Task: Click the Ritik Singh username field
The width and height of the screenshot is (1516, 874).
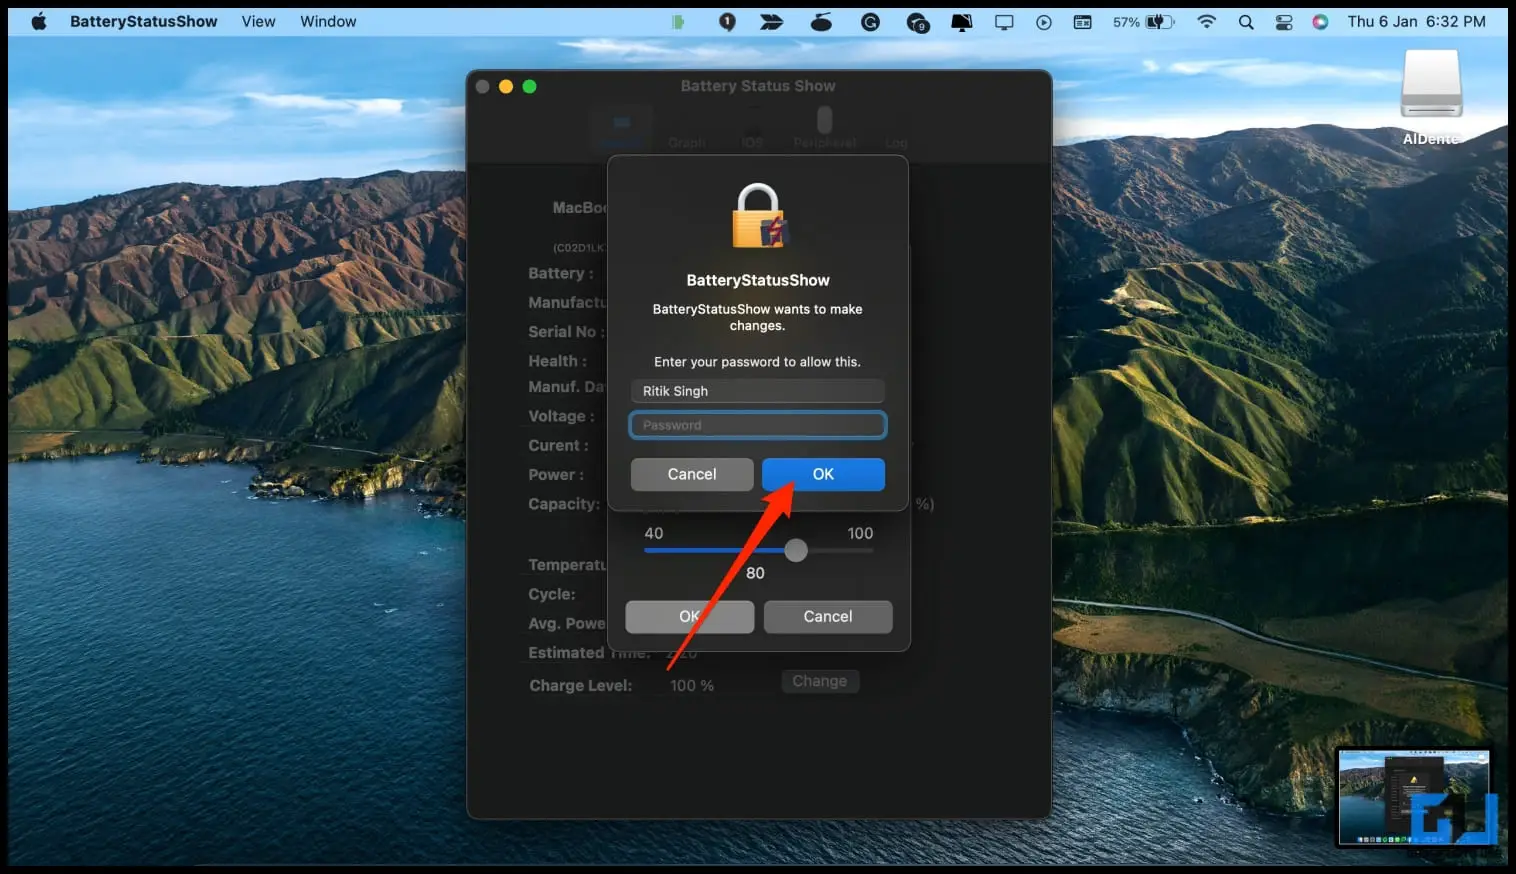Action: click(x=758, y=391)
